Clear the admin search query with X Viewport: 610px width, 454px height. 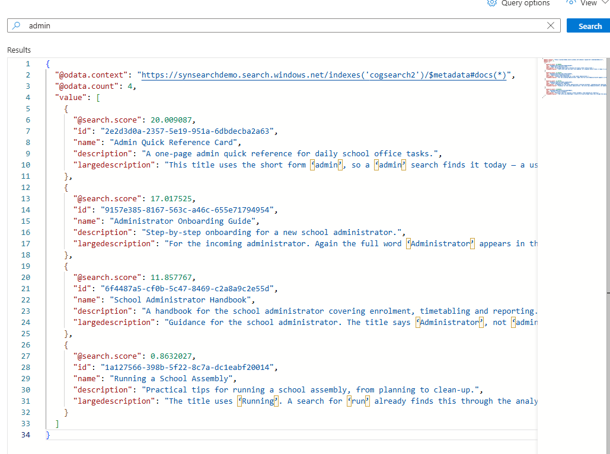(x=550, y=26)
